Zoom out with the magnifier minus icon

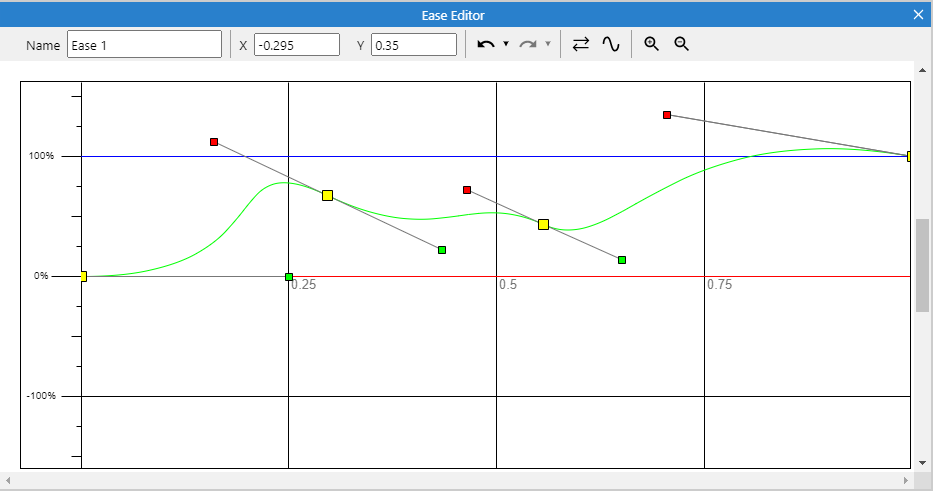682,44
